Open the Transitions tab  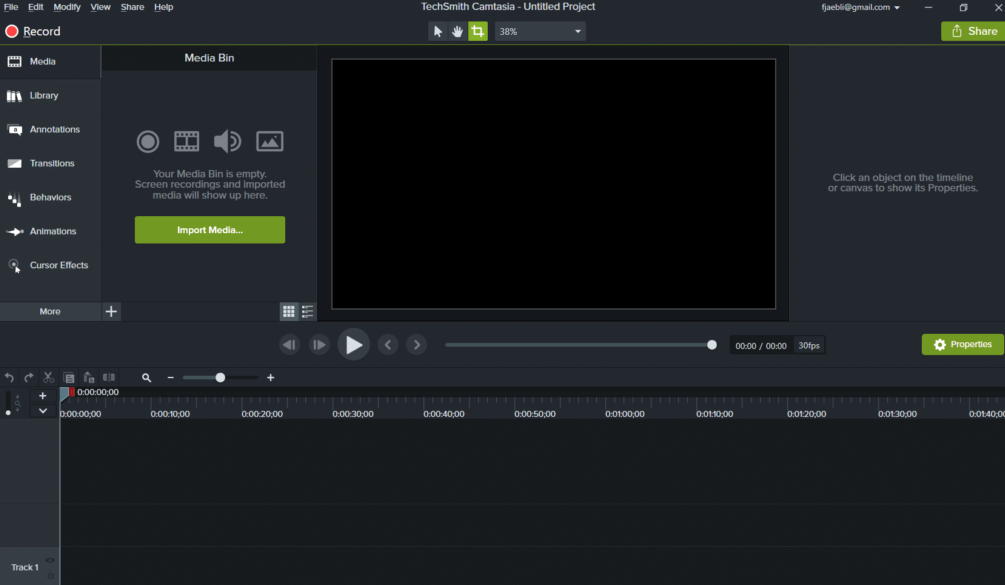click(50, 163)
